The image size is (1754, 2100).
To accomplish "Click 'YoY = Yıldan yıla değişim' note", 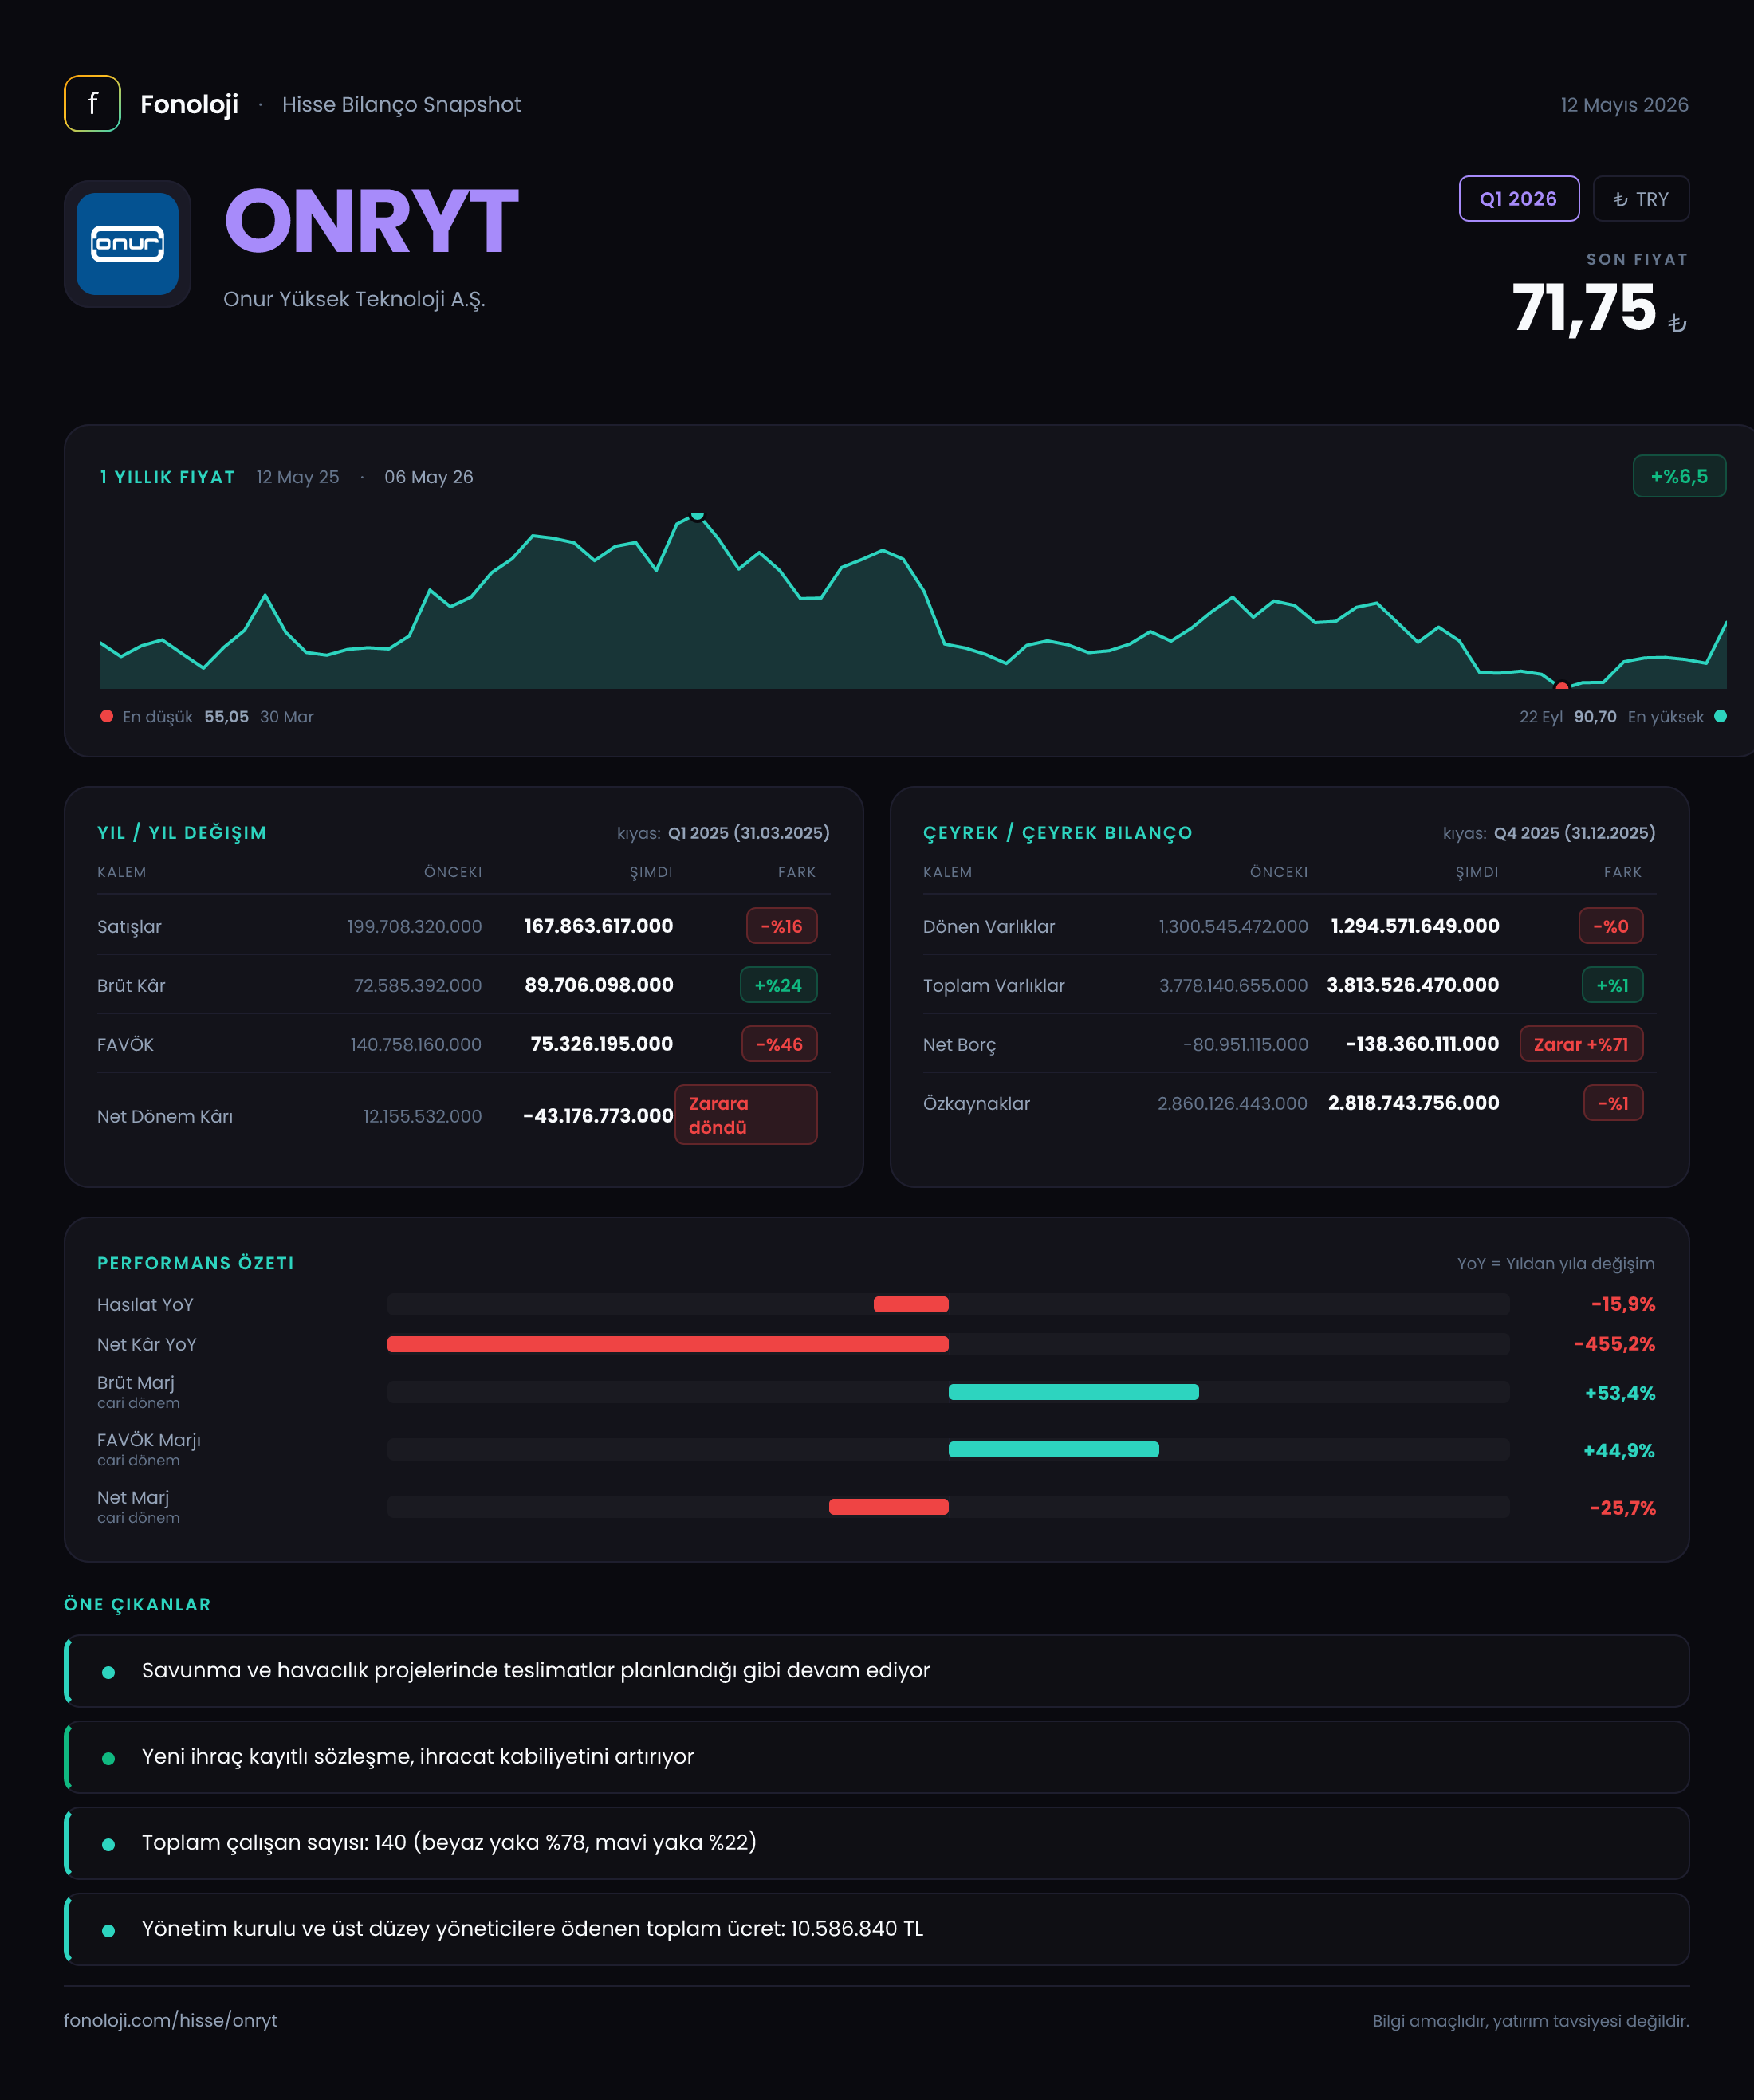I will (x=1555, y=1264).
